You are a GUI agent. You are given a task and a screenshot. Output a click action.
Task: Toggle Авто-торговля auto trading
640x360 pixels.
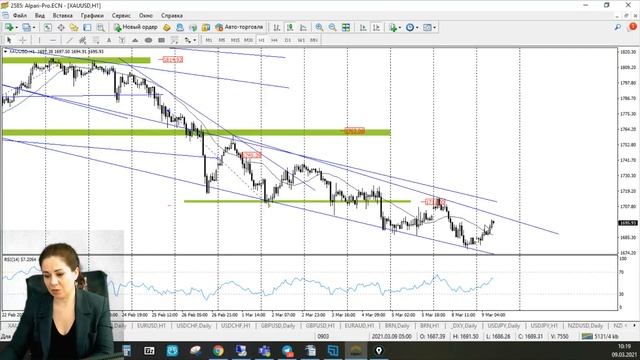click(239, 27)
